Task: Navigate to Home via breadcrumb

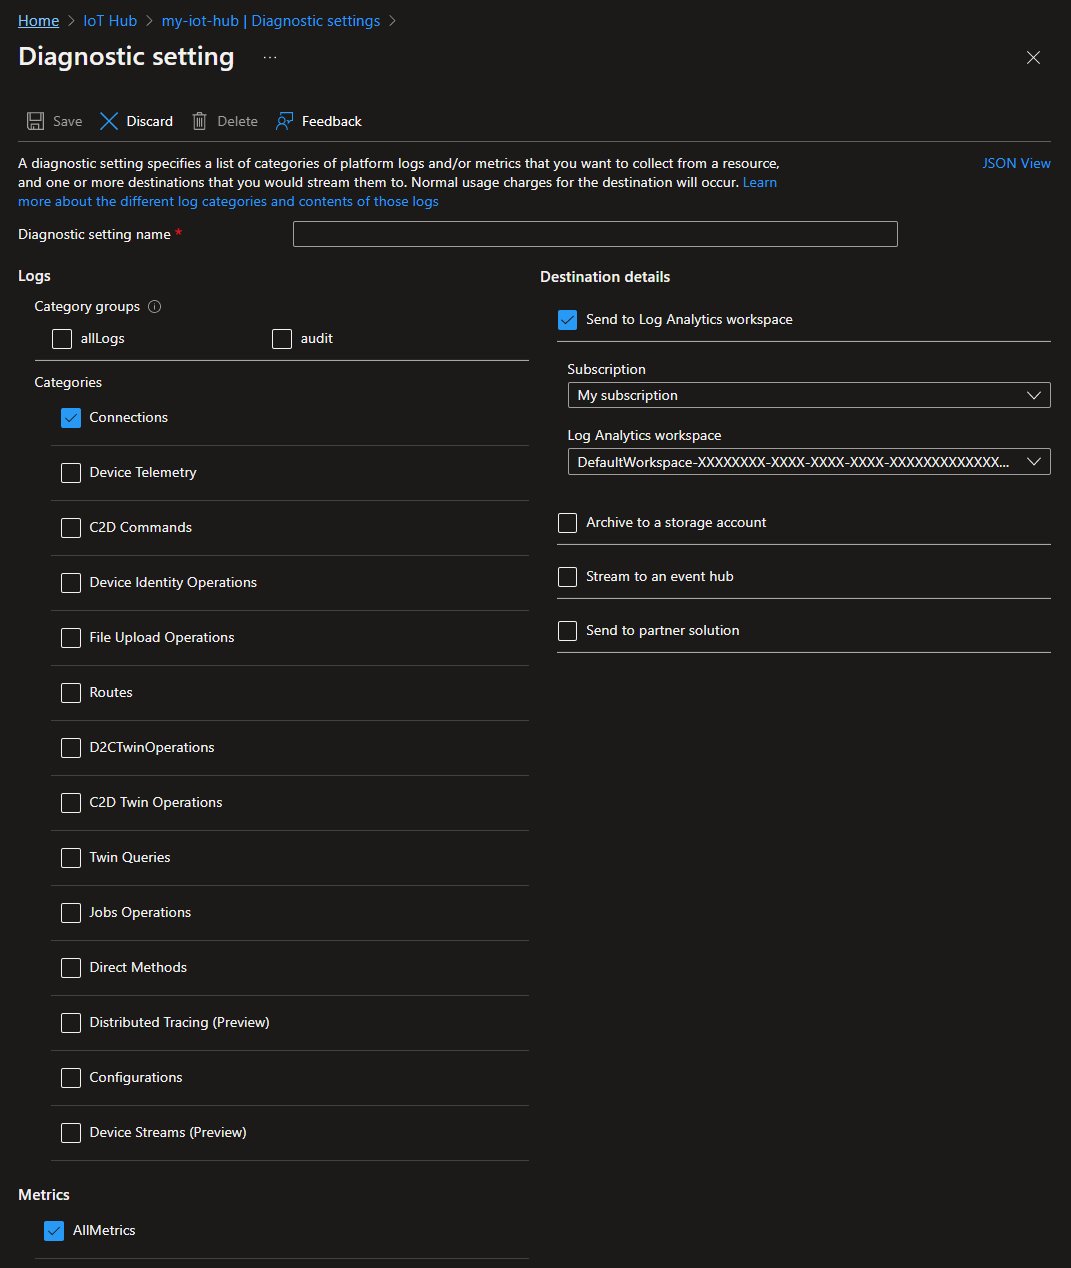Action: click(38, 20)
